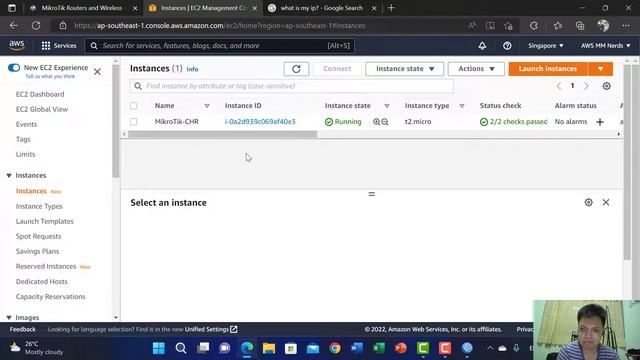The width and height of the screenshot is (640, 360).
Task: Switch to what is my ip tab
Action: (322, 8)
